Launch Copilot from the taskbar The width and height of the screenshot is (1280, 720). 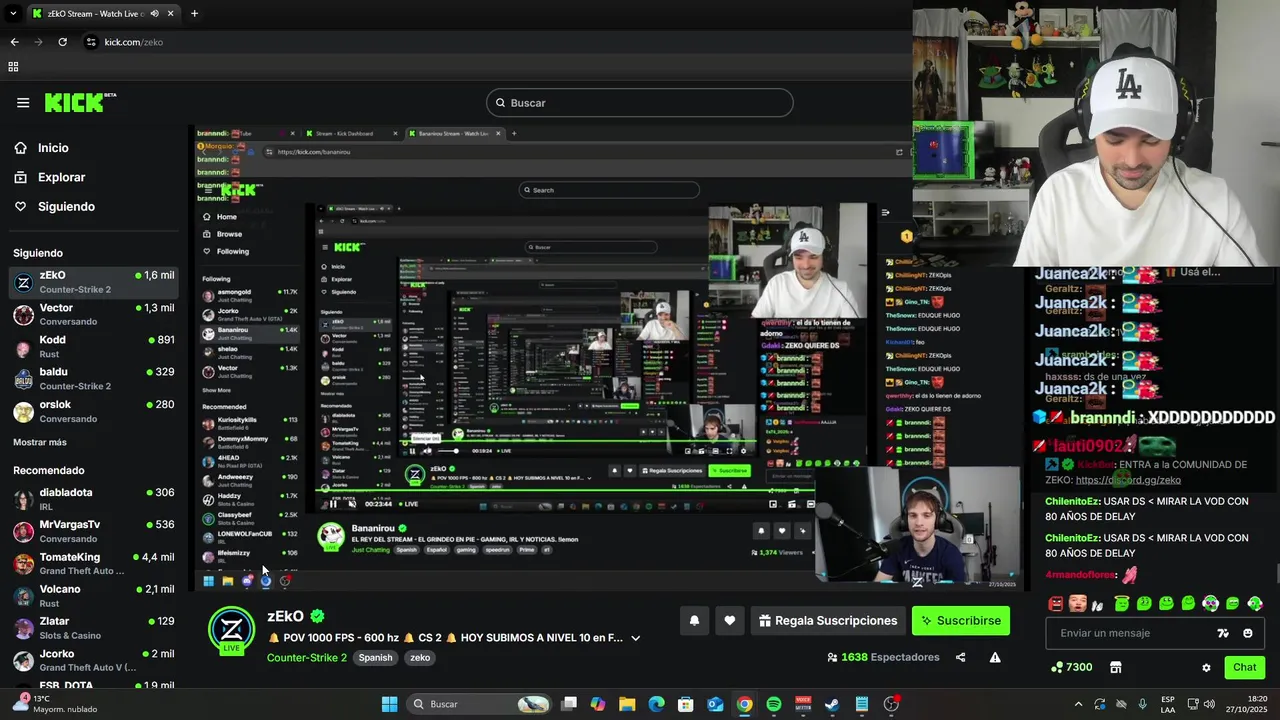[598, 704]
